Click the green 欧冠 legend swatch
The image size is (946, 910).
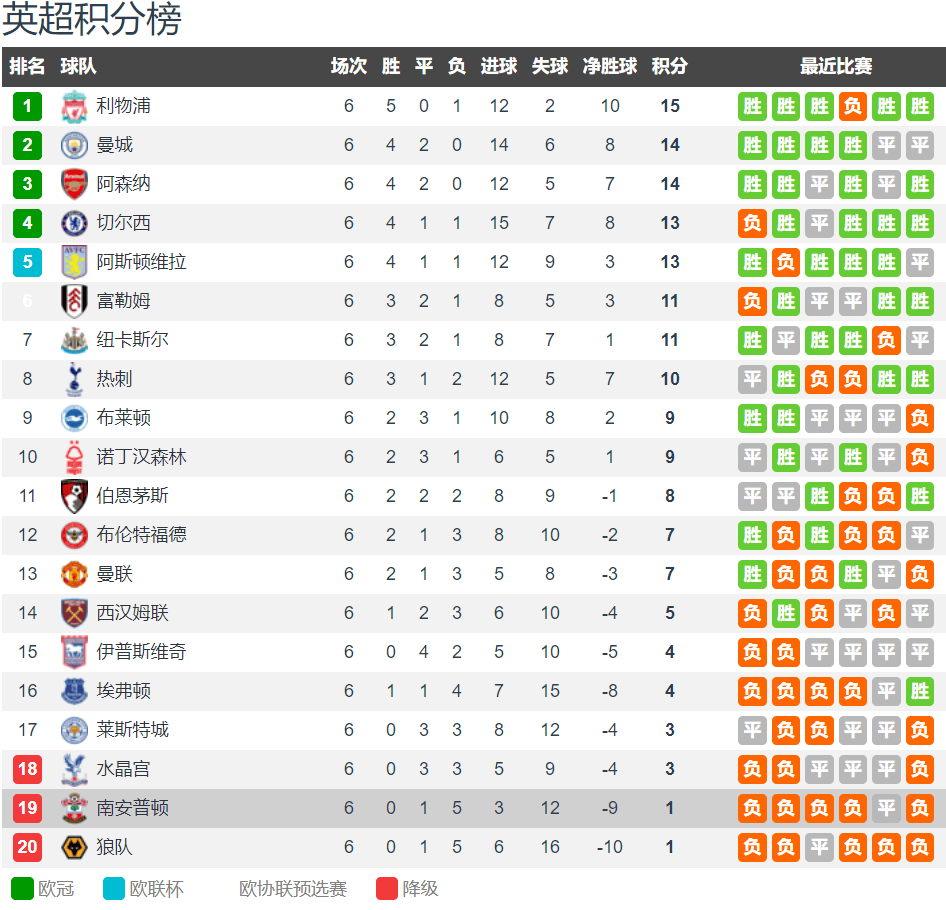[x=22, y=888]
